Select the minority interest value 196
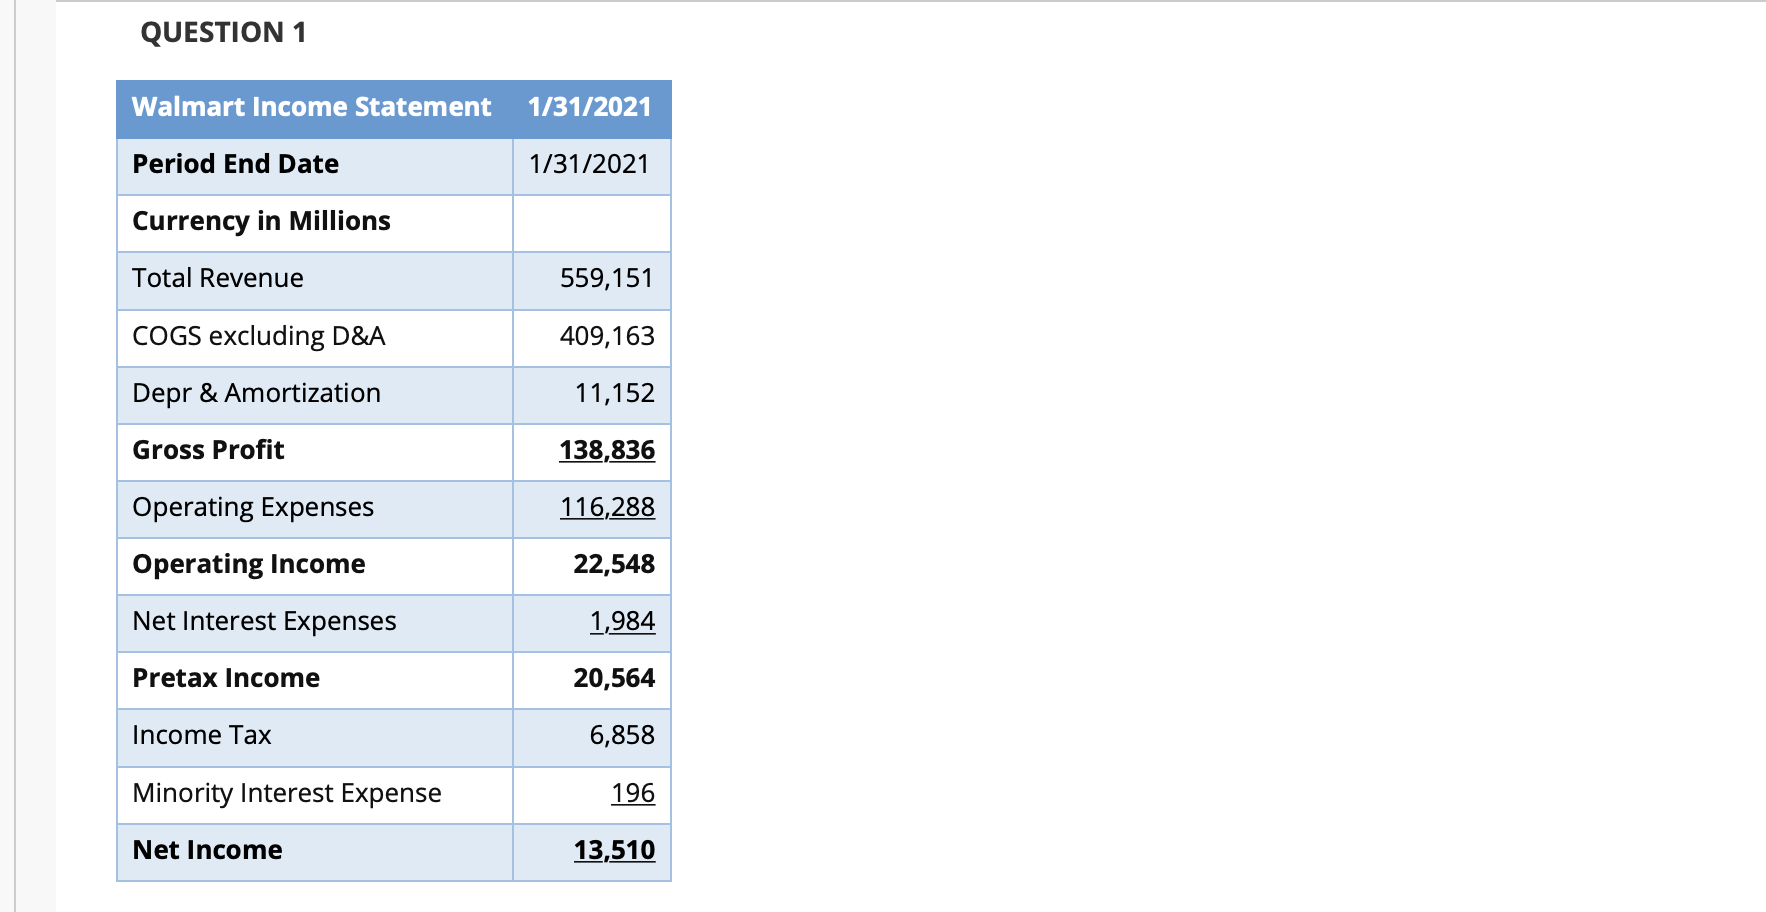The width and height of the screenshot is (1766, 912). (x=633, y=793)
